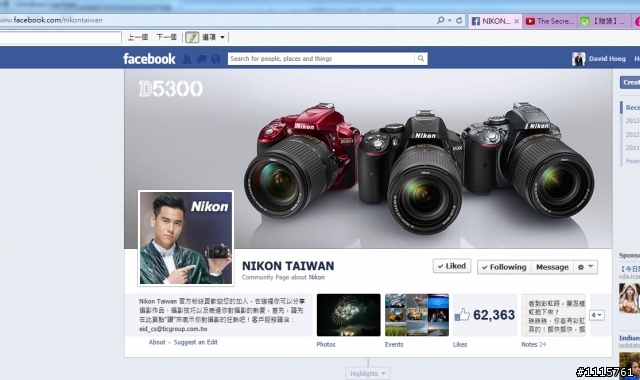Image resolution: width=640 pixels, height=380 pixels.
Task: Click the 2011 timeline year
Action: 632,147
